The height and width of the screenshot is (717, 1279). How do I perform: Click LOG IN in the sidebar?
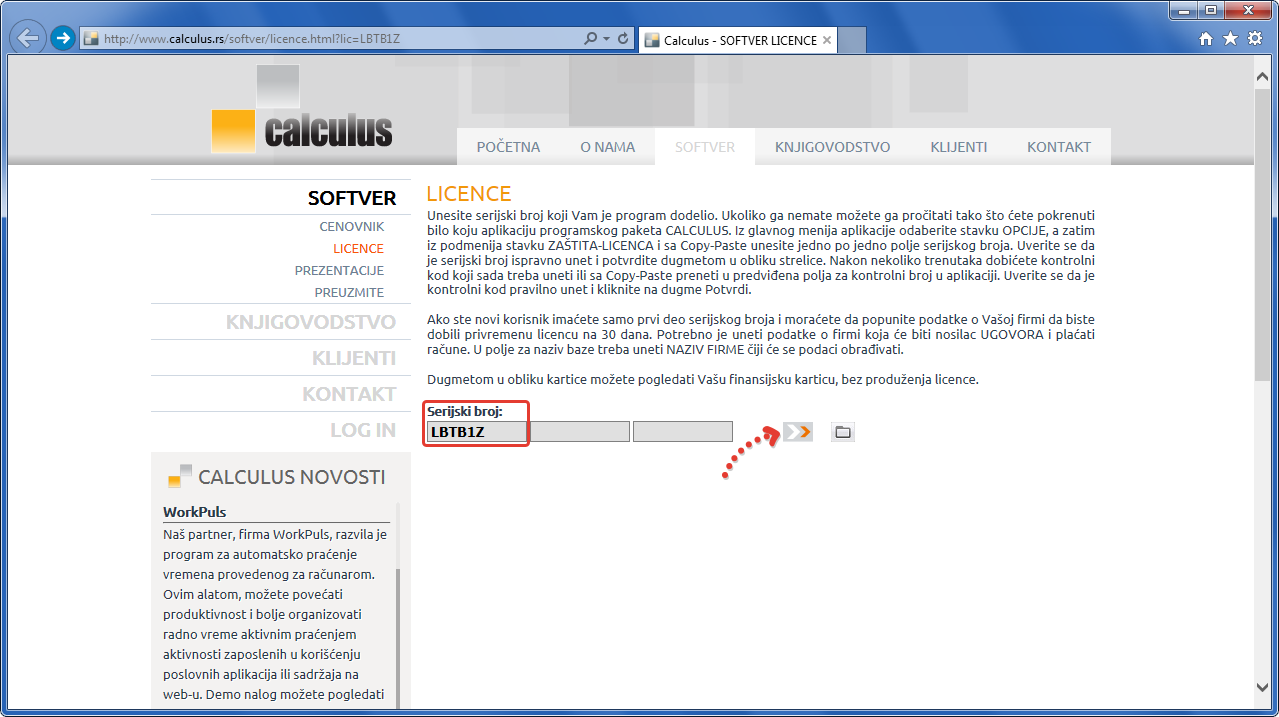coord(363,430)
